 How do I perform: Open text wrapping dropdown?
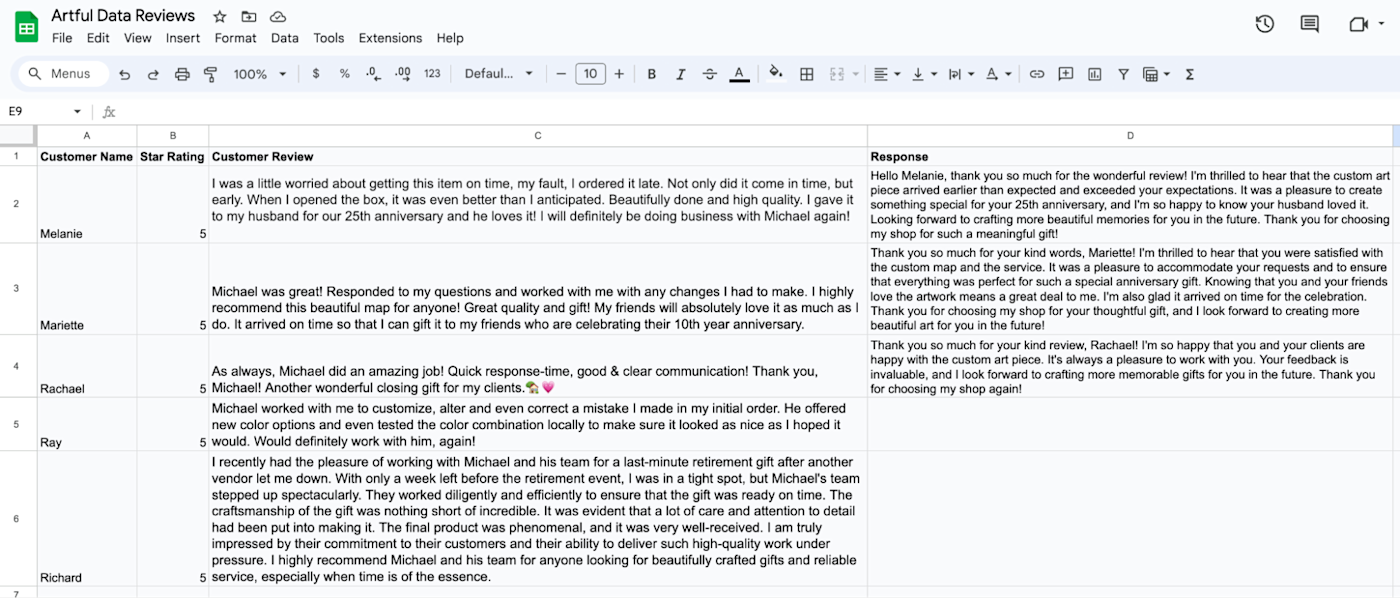click(x=961, y=74)
